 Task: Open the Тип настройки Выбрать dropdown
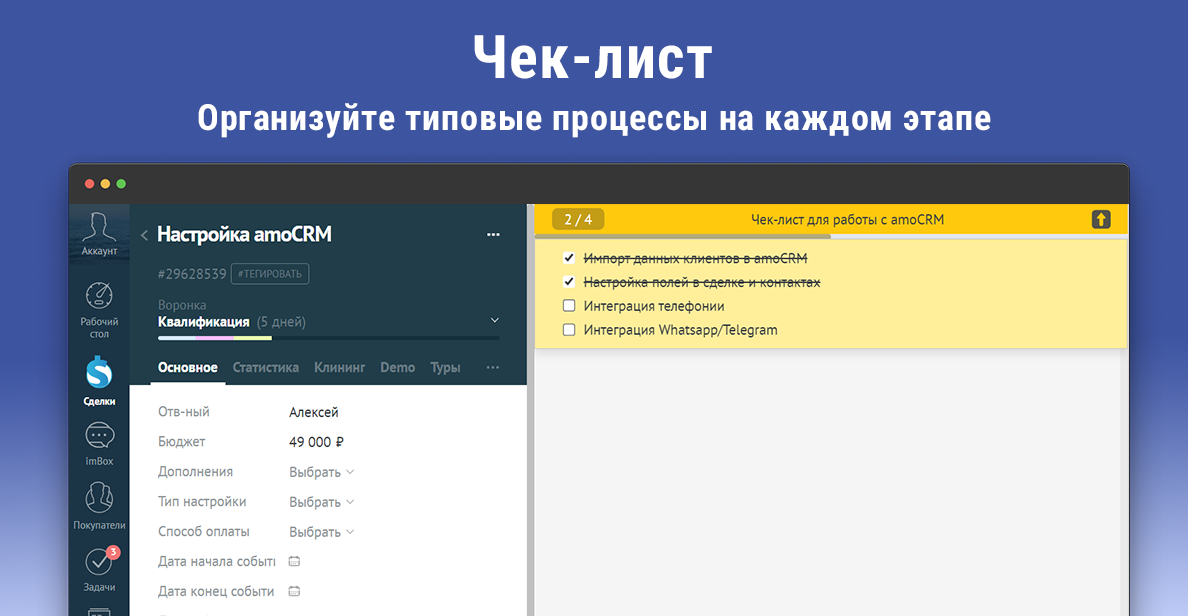point(321,502)
